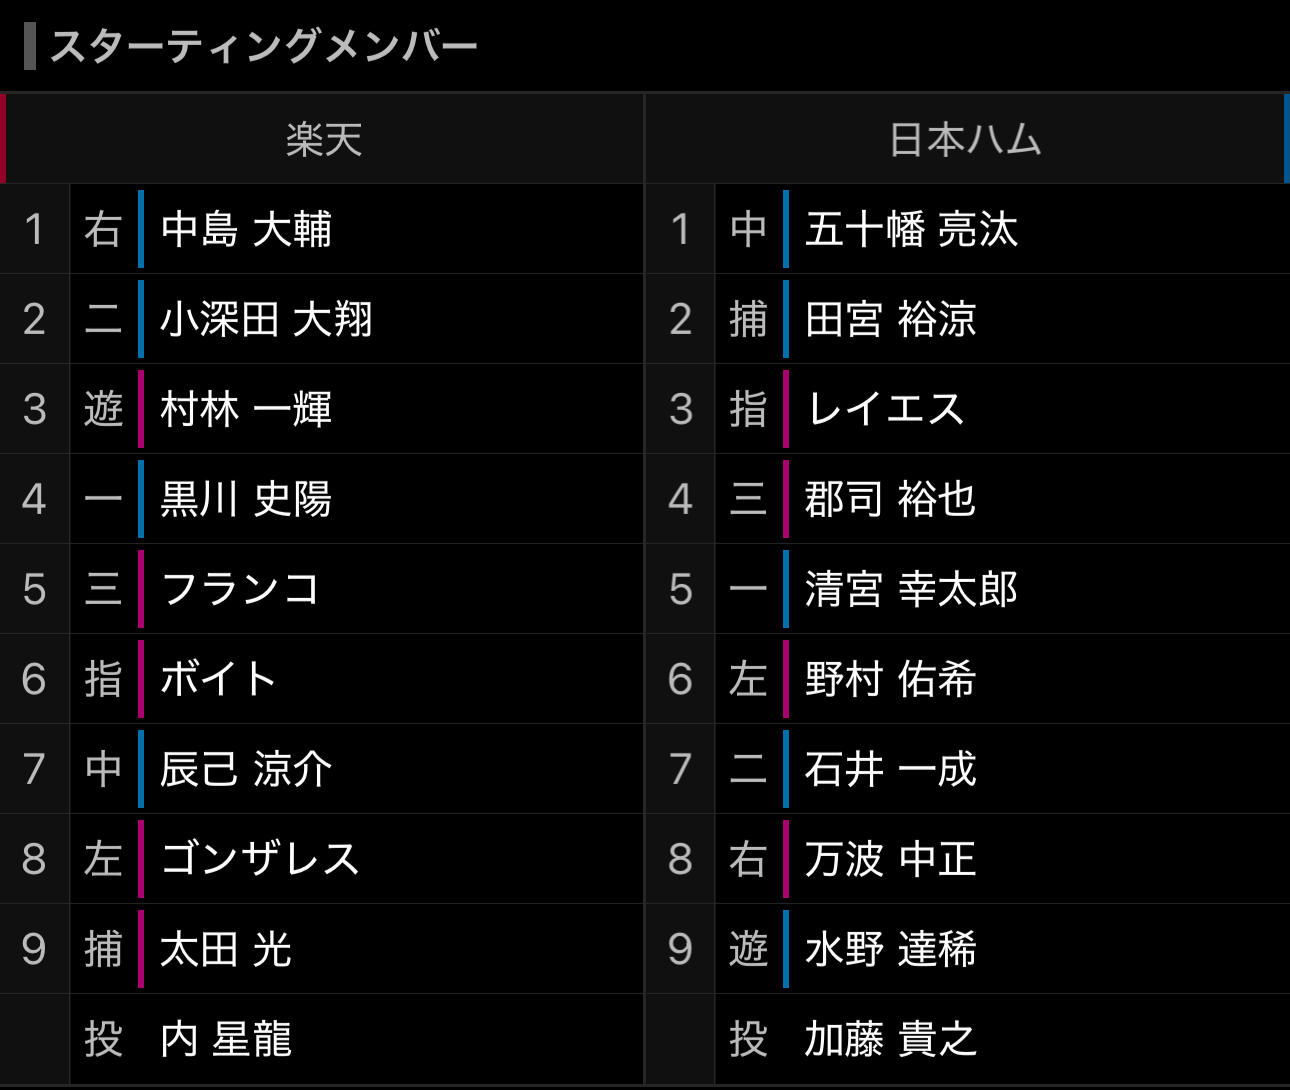Screen dimensions: 1290x1090
Task: Open player 五十幡 亮汰
Action: pos(911,229)
